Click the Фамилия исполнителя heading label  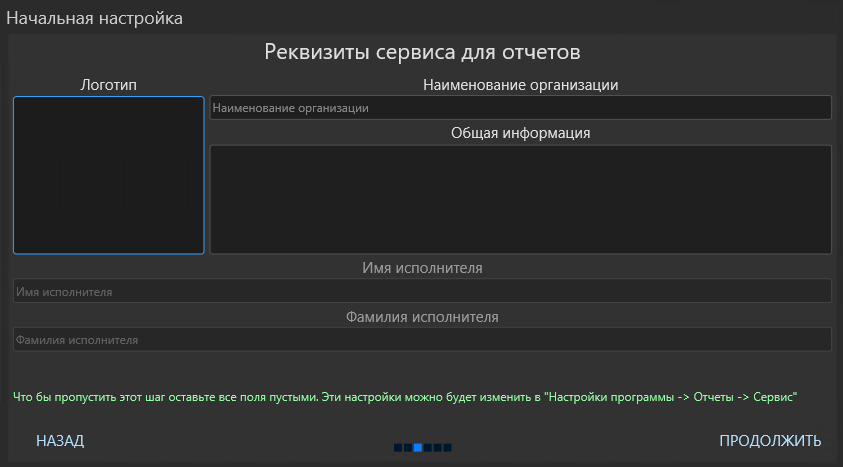422,317
